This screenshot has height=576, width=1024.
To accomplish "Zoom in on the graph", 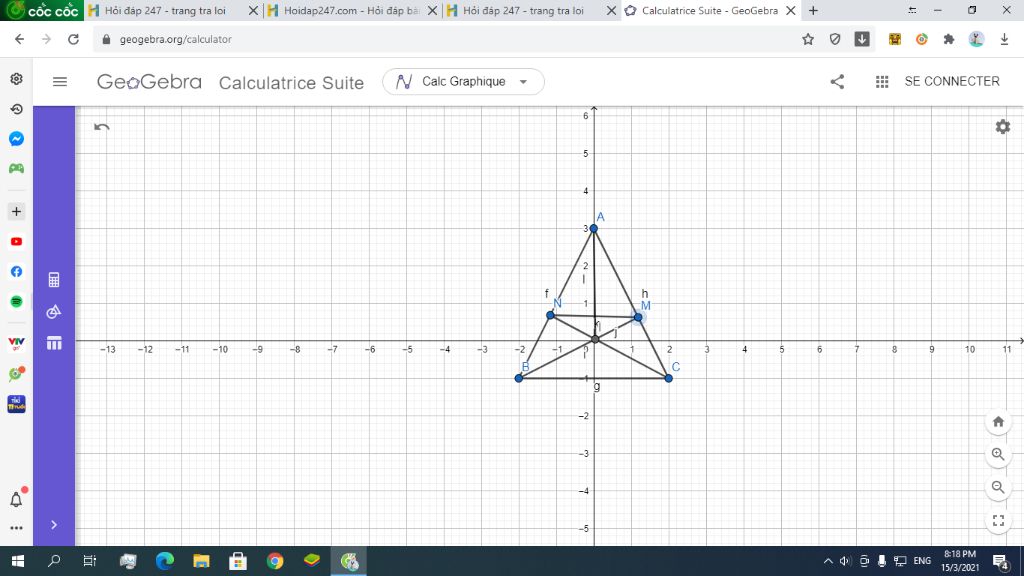I will click(x=998, y=454).
